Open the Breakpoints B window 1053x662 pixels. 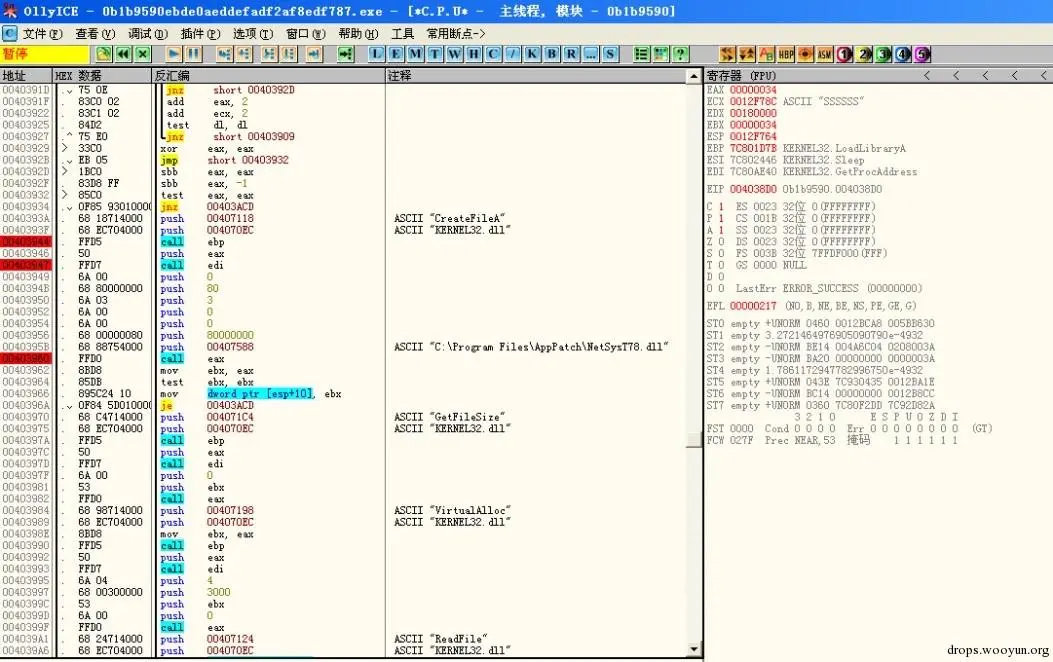552,54
